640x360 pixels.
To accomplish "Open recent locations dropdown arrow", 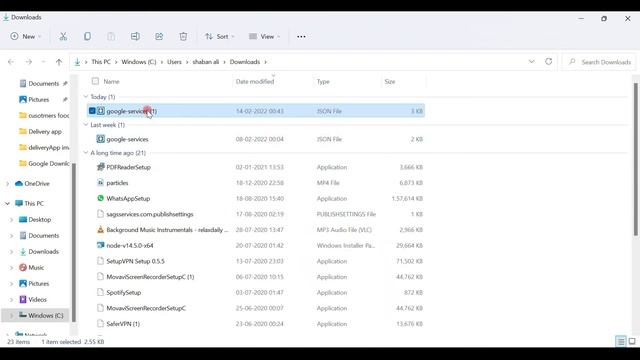I will pyautogui.click(x=44, y=62).
